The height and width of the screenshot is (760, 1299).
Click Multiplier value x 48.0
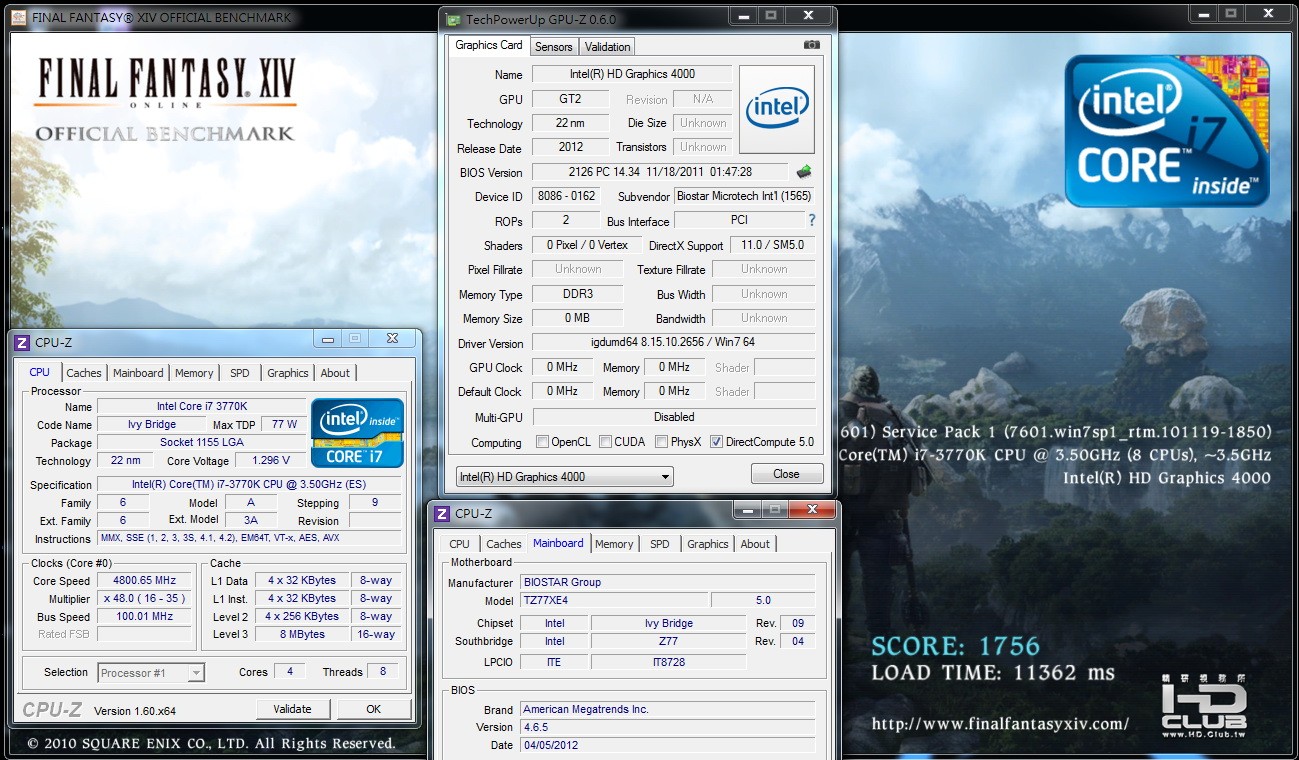click(x=146, y=599)
